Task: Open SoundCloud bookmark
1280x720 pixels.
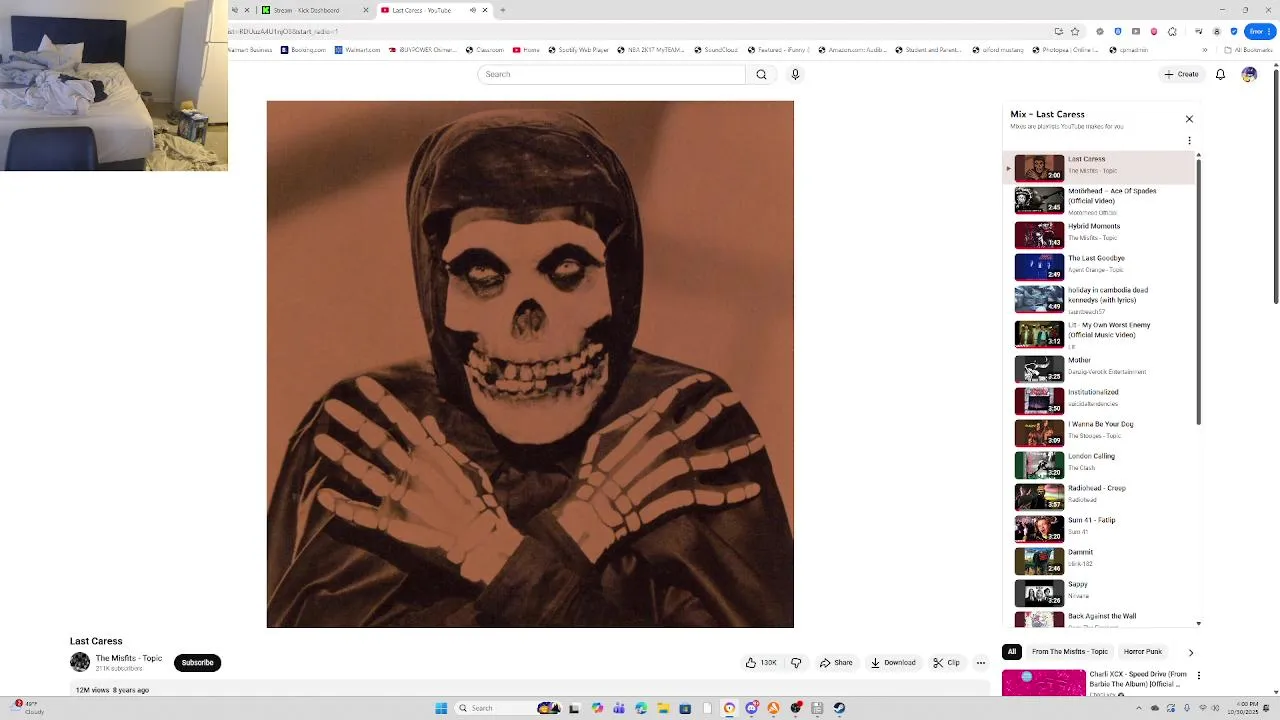Action: pos(715,50)
